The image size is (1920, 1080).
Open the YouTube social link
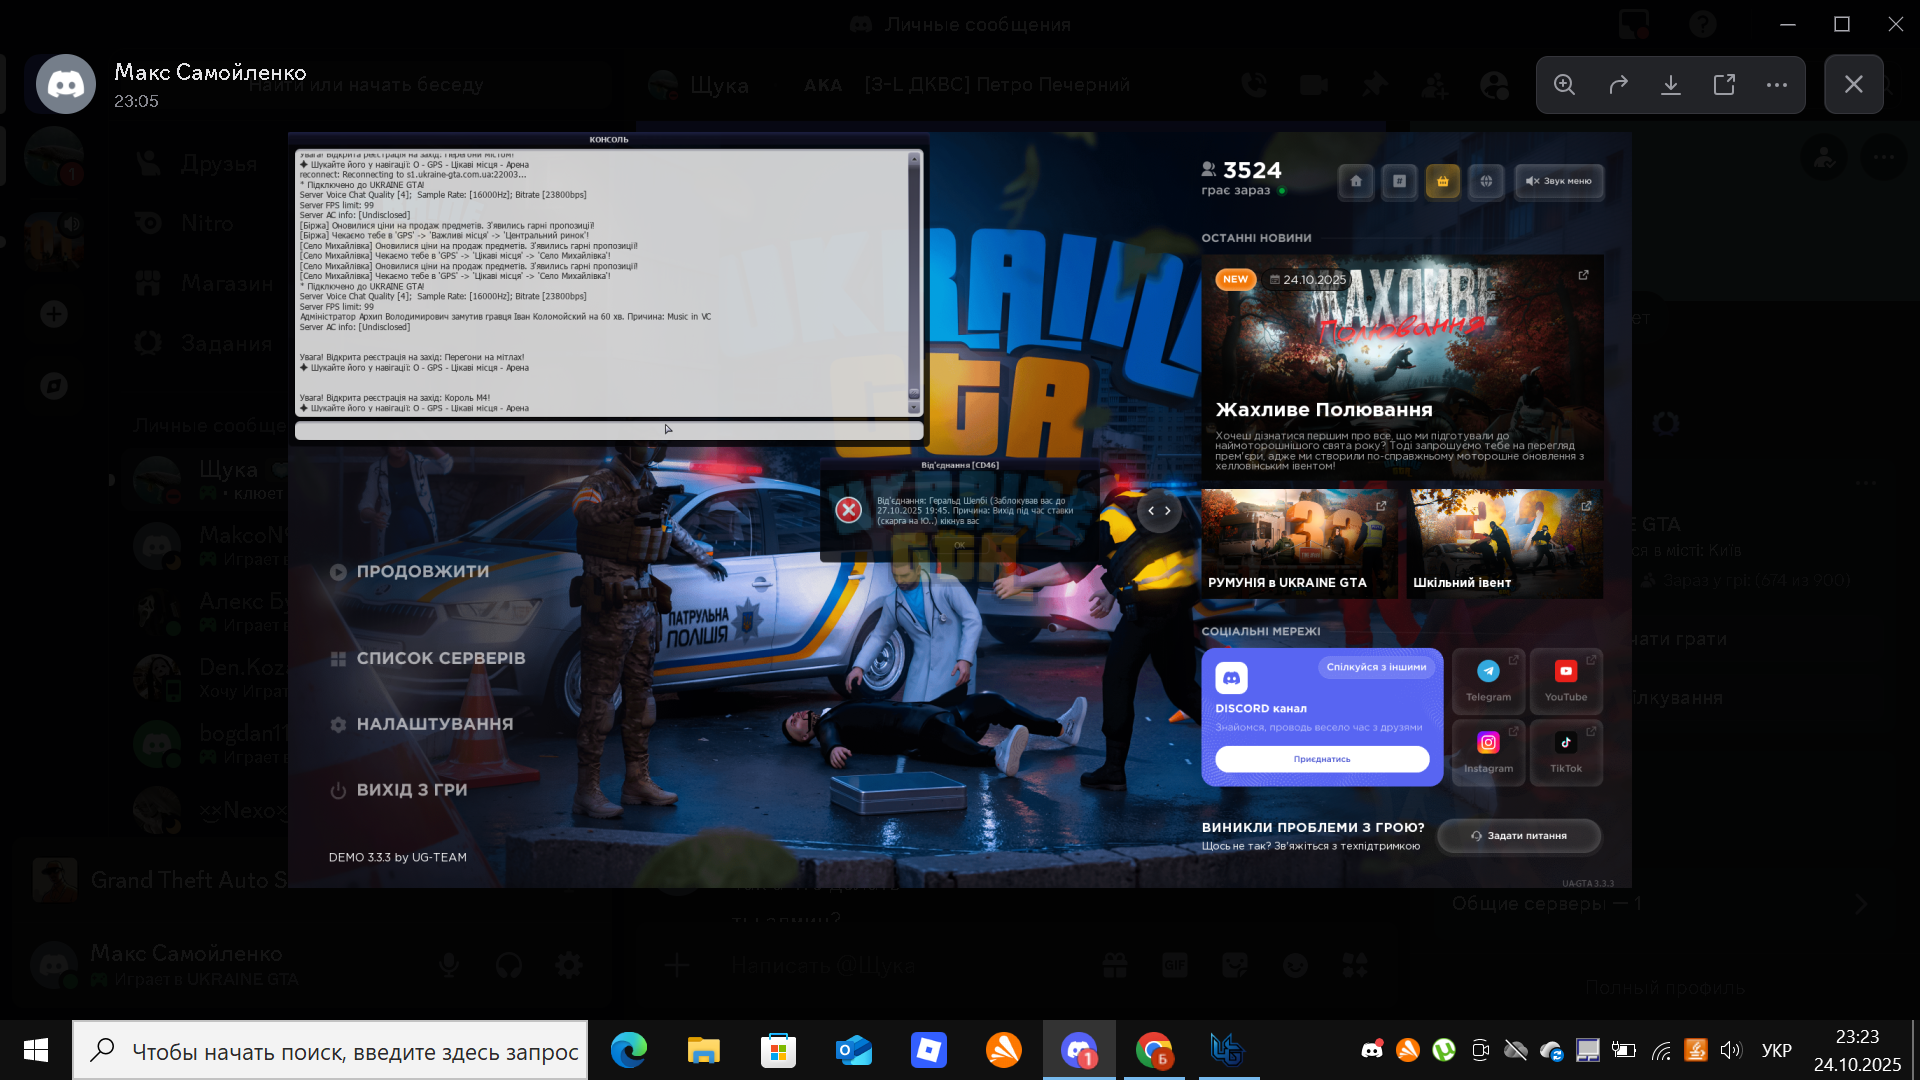pyautogui.click(x=1566, y=681)
